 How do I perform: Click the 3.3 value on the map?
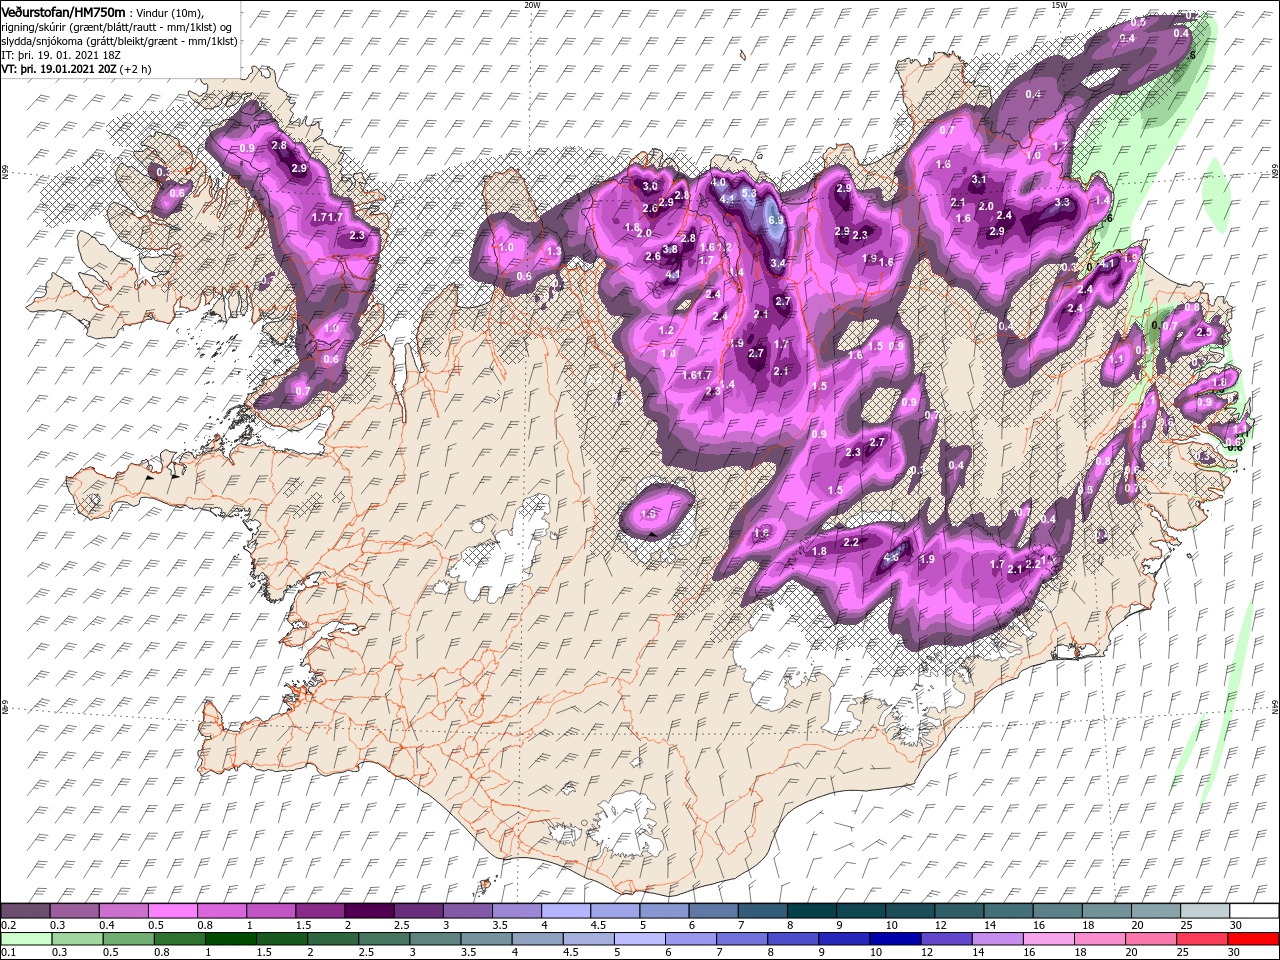pos(1063,202)
